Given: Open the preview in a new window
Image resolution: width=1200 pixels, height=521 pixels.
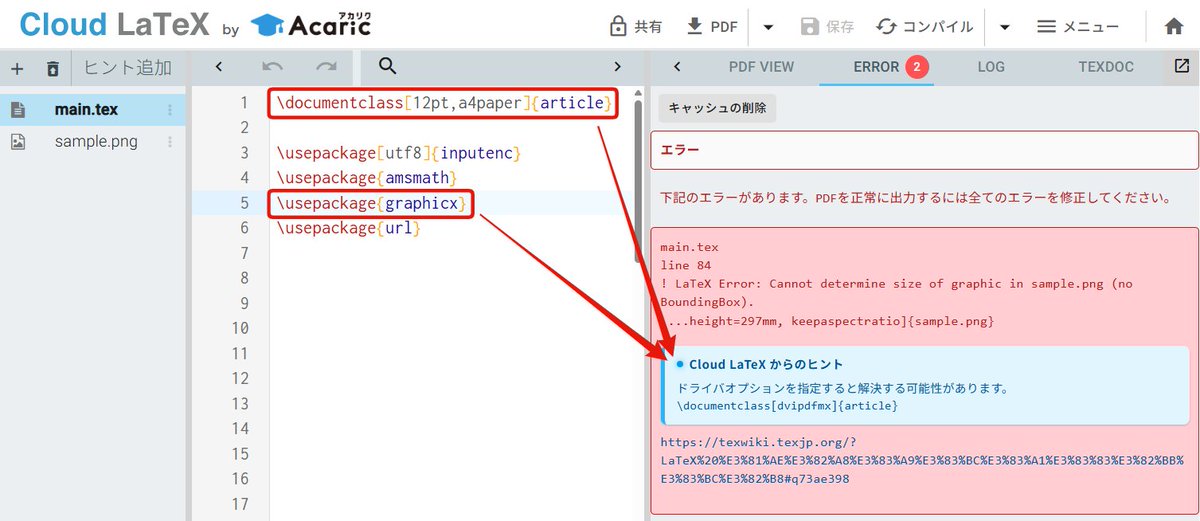Looking at the screenshot, I should coord(1181,67).
